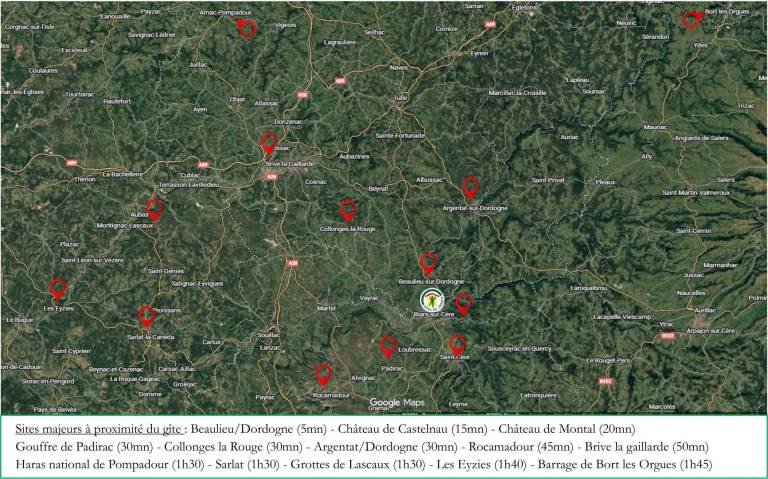Screen dimensions: 768x479
Task: Click the Salignac Eyvigues label
Action: [x=197, y=284]
